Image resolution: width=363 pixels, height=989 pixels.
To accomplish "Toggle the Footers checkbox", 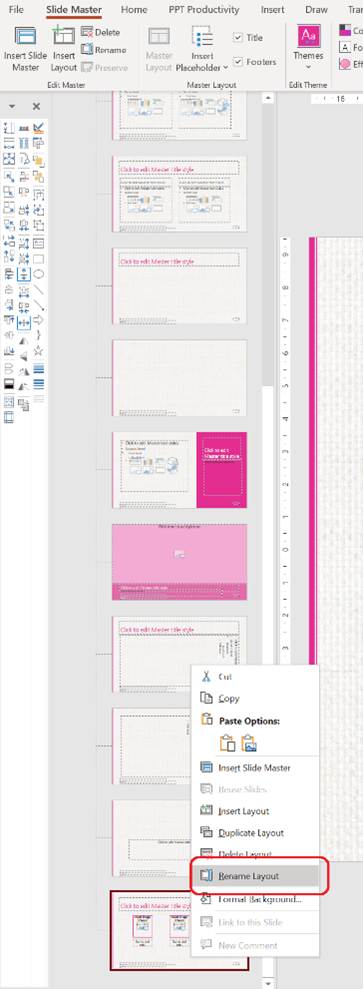I will tap(238, 62).
